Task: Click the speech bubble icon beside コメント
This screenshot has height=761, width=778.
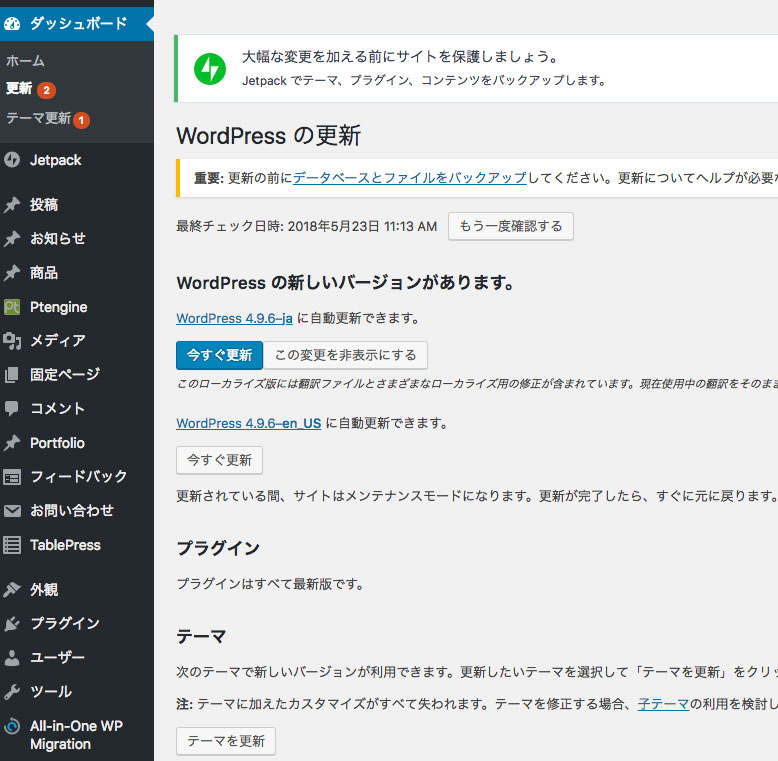Action: 12,408
